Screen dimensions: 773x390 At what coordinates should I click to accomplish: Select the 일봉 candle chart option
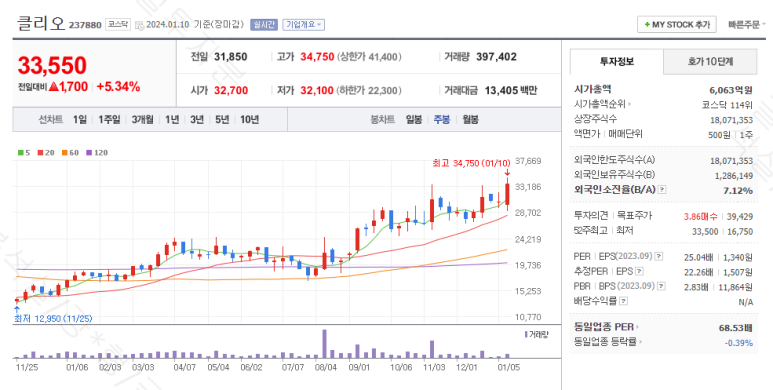(414, 119)
